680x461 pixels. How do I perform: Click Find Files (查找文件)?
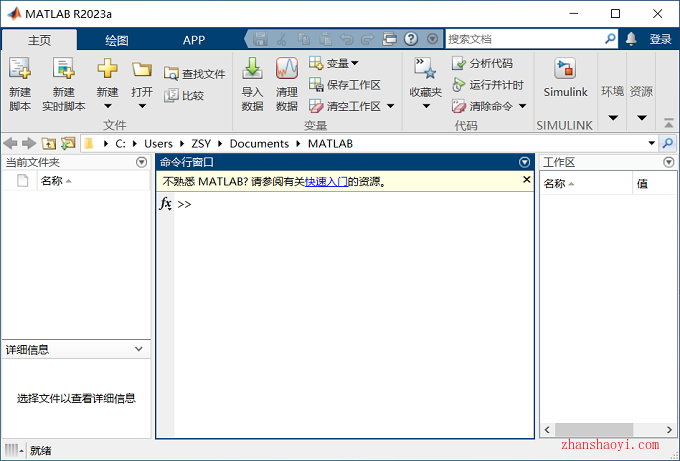coord(195,74)
